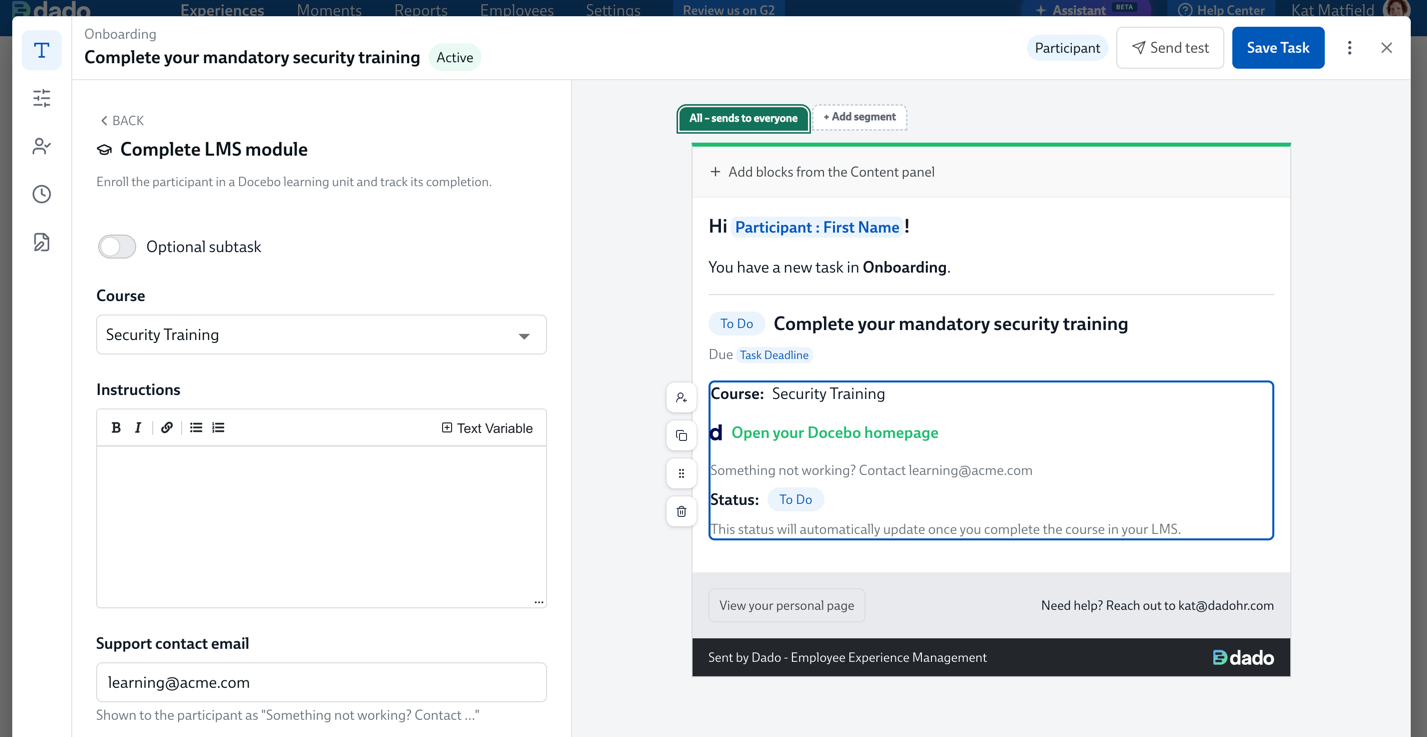The width and height of the screenshot is (1427, 737).
Task: Delete the block with trash icon
Action: point(681,512)
